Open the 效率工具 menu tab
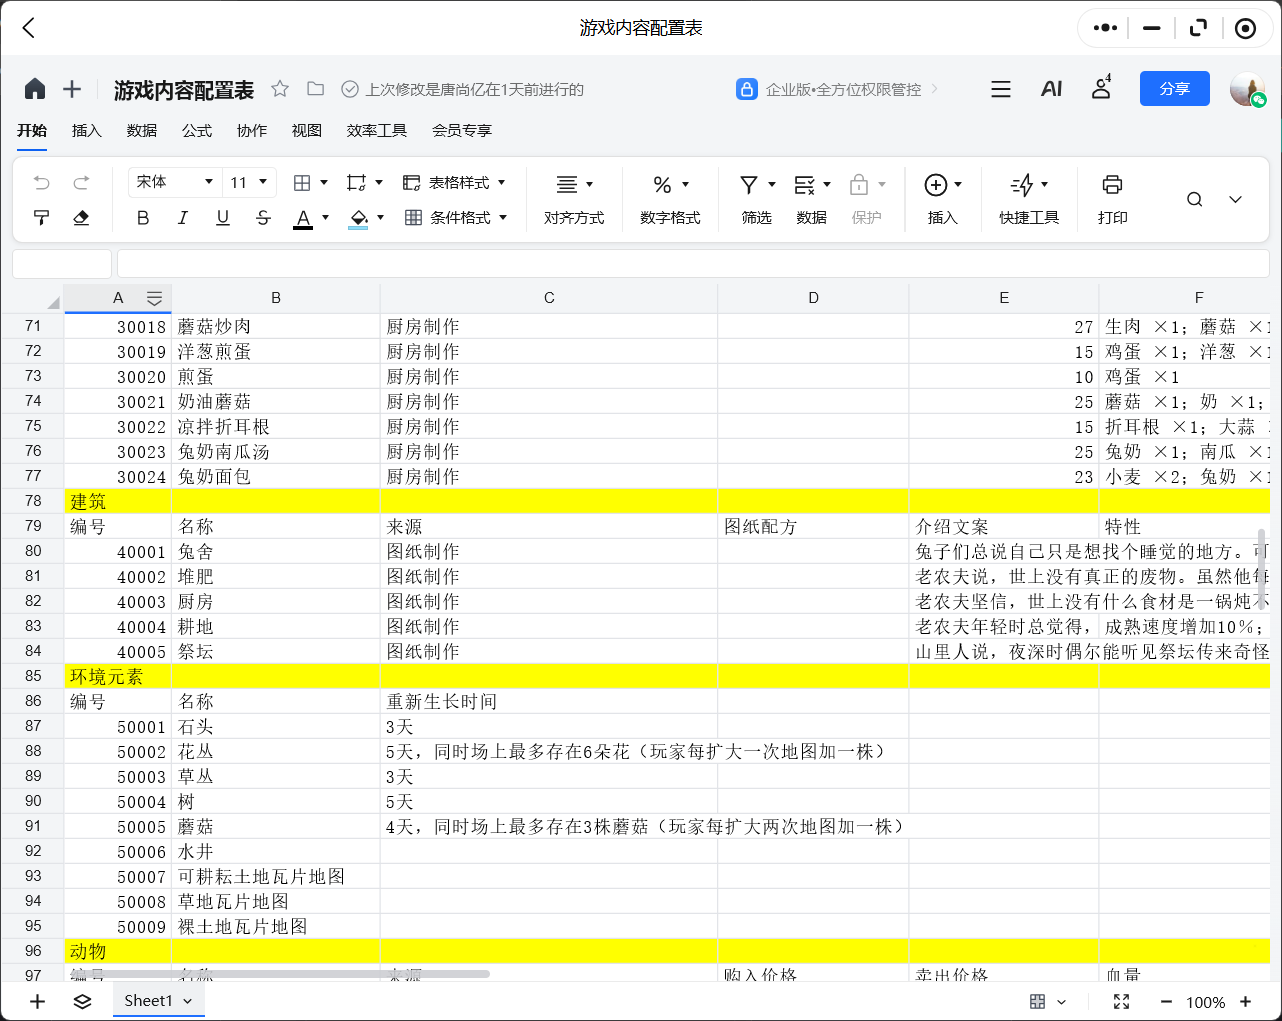This screenshot has width=1282, height=1021. pos(377,130)
